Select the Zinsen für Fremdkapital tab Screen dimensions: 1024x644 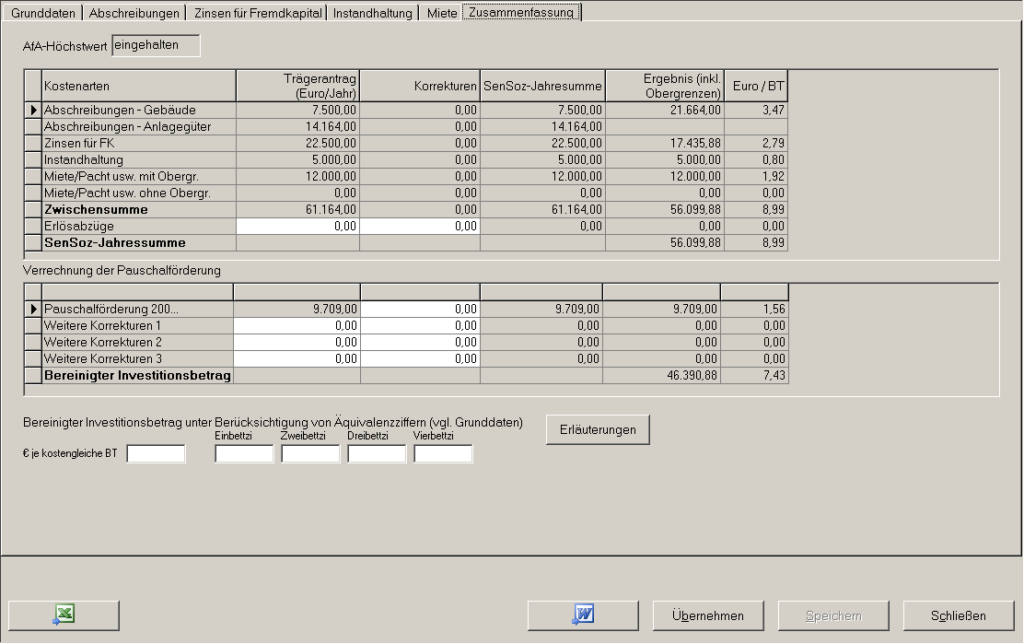coord(257,13)
